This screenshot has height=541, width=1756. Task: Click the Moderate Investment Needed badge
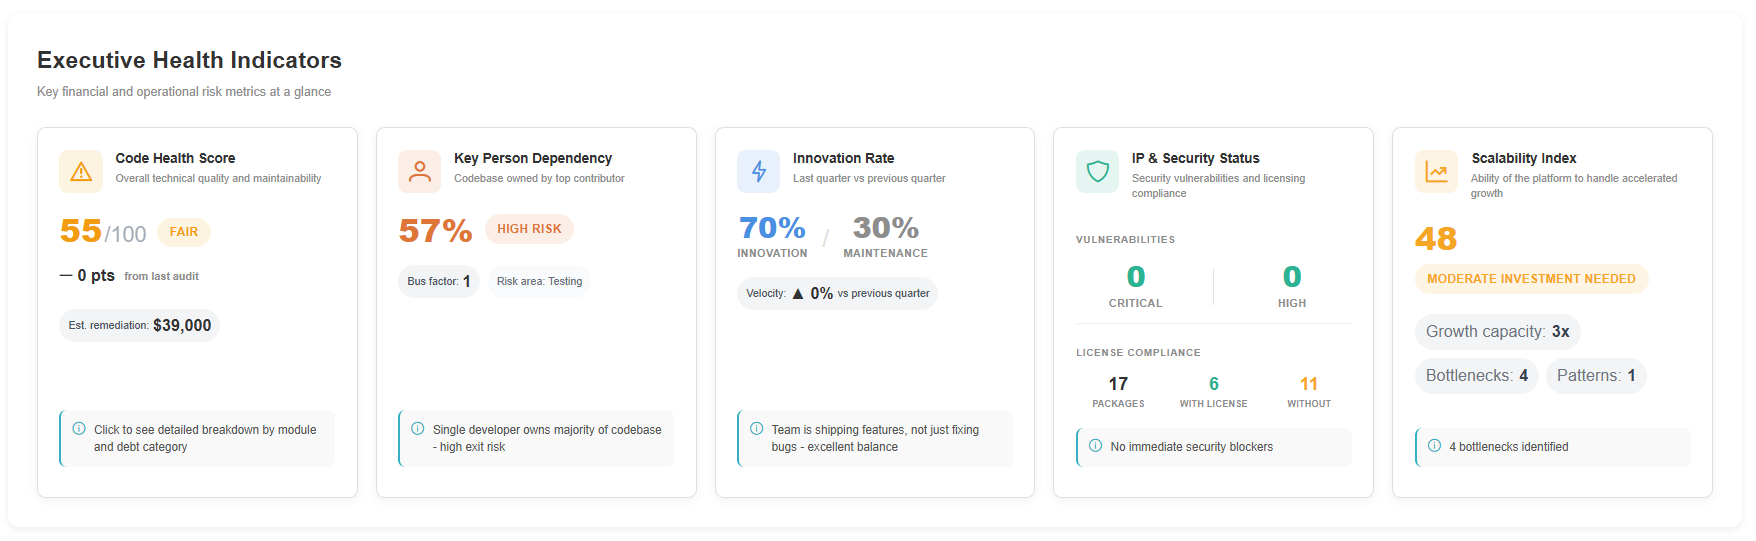pos(1531,279)
